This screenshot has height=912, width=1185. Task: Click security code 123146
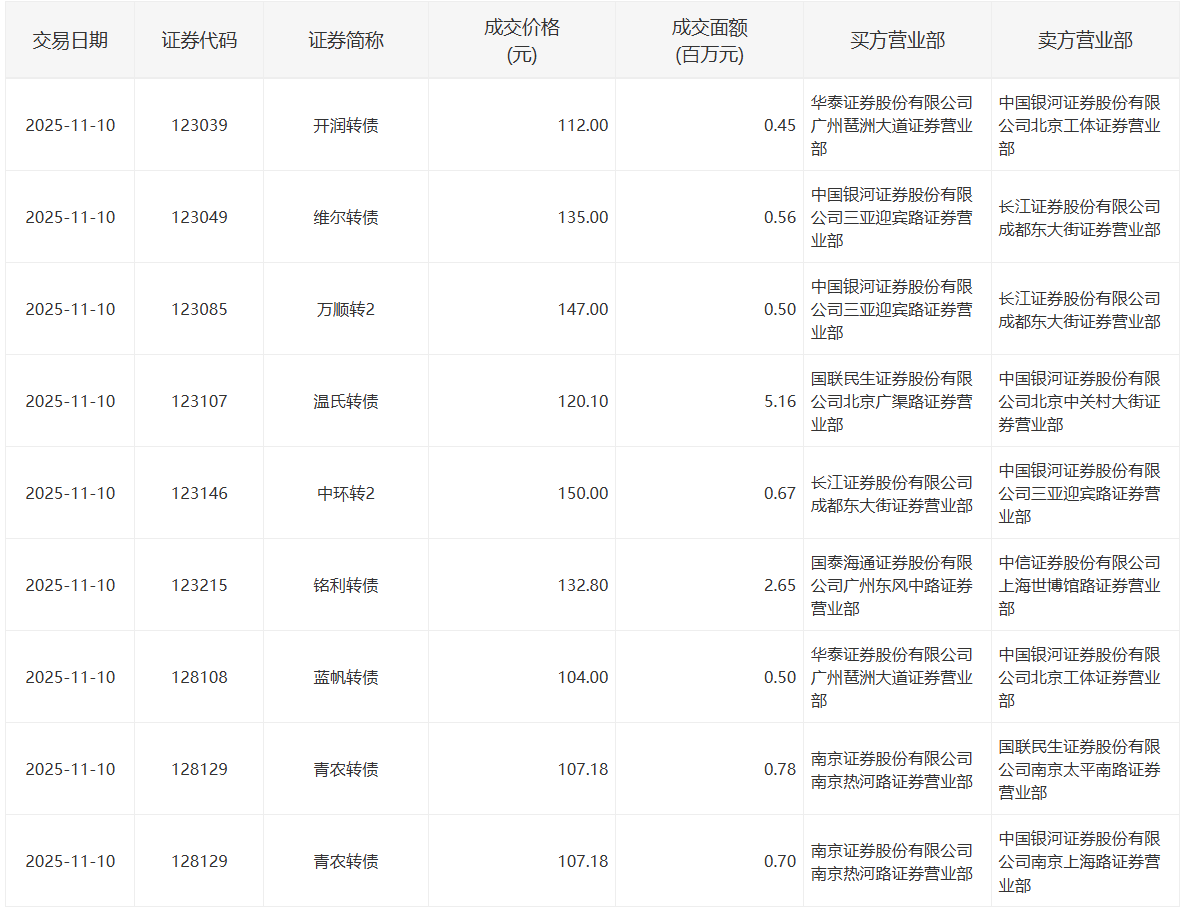[x=199, y=494]
